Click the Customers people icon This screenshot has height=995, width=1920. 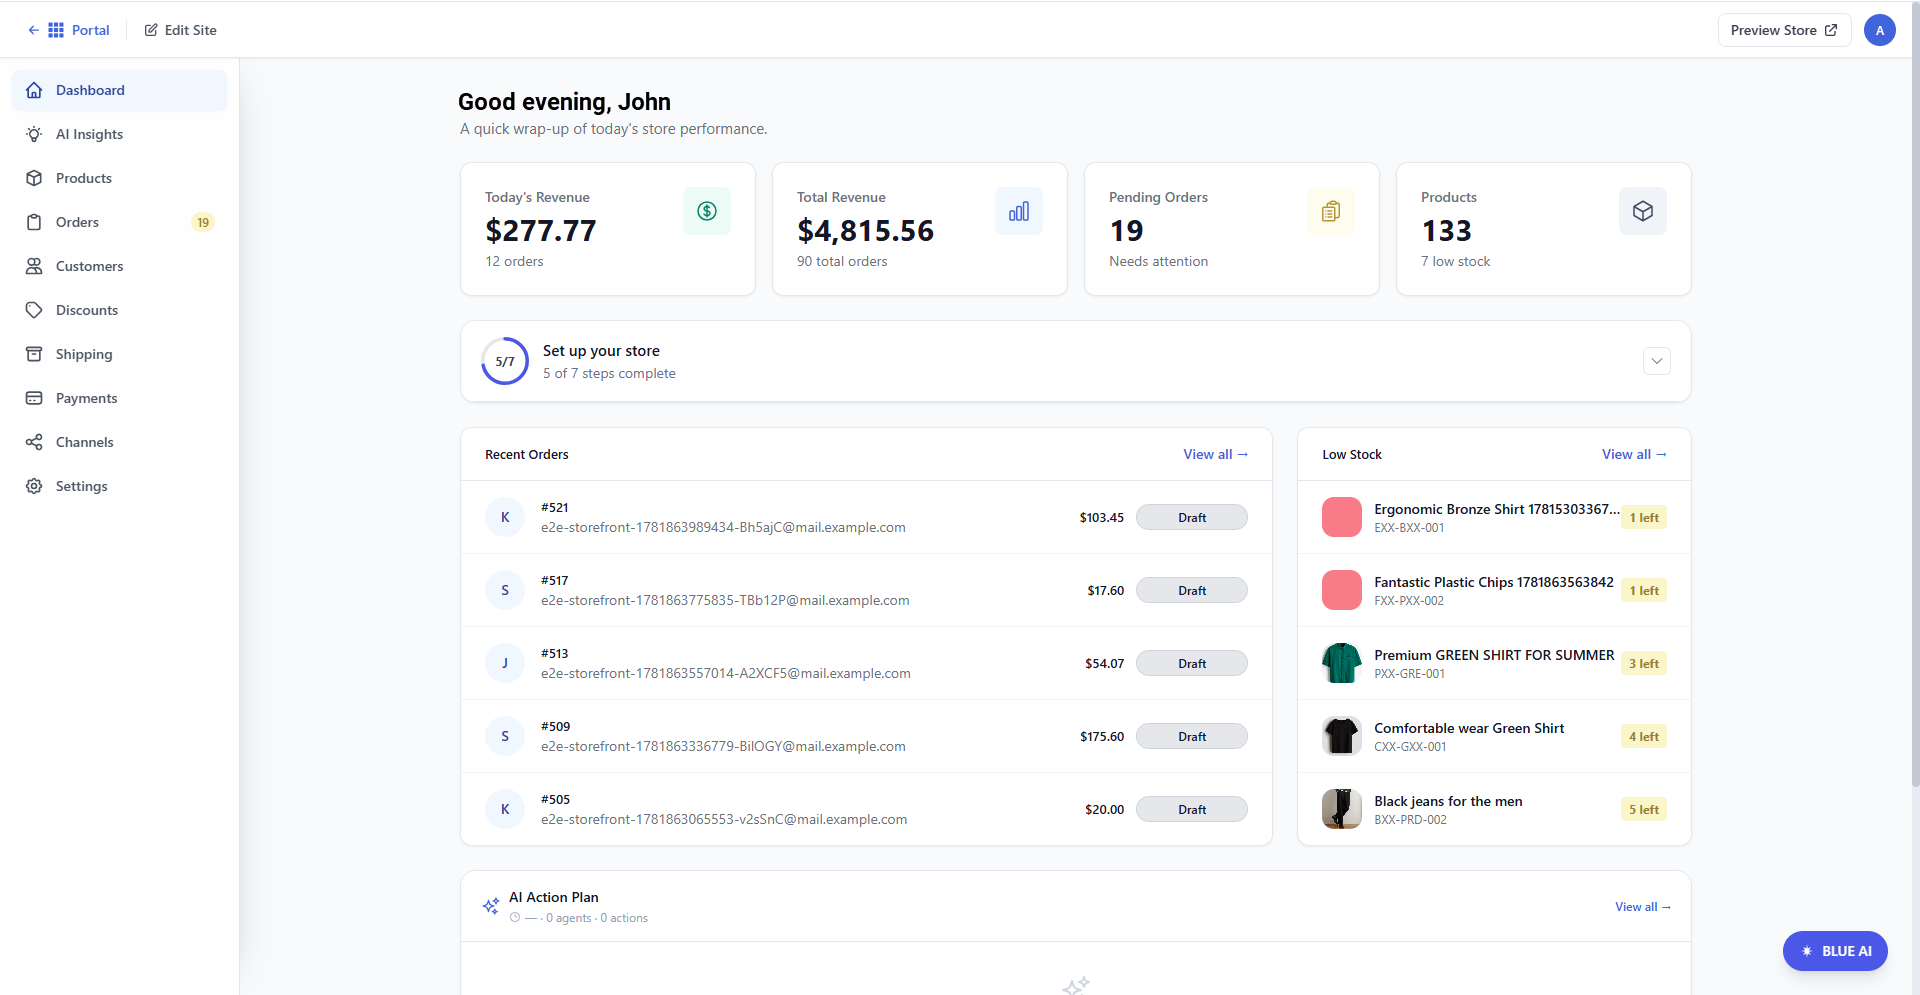[x=34, y=266]
